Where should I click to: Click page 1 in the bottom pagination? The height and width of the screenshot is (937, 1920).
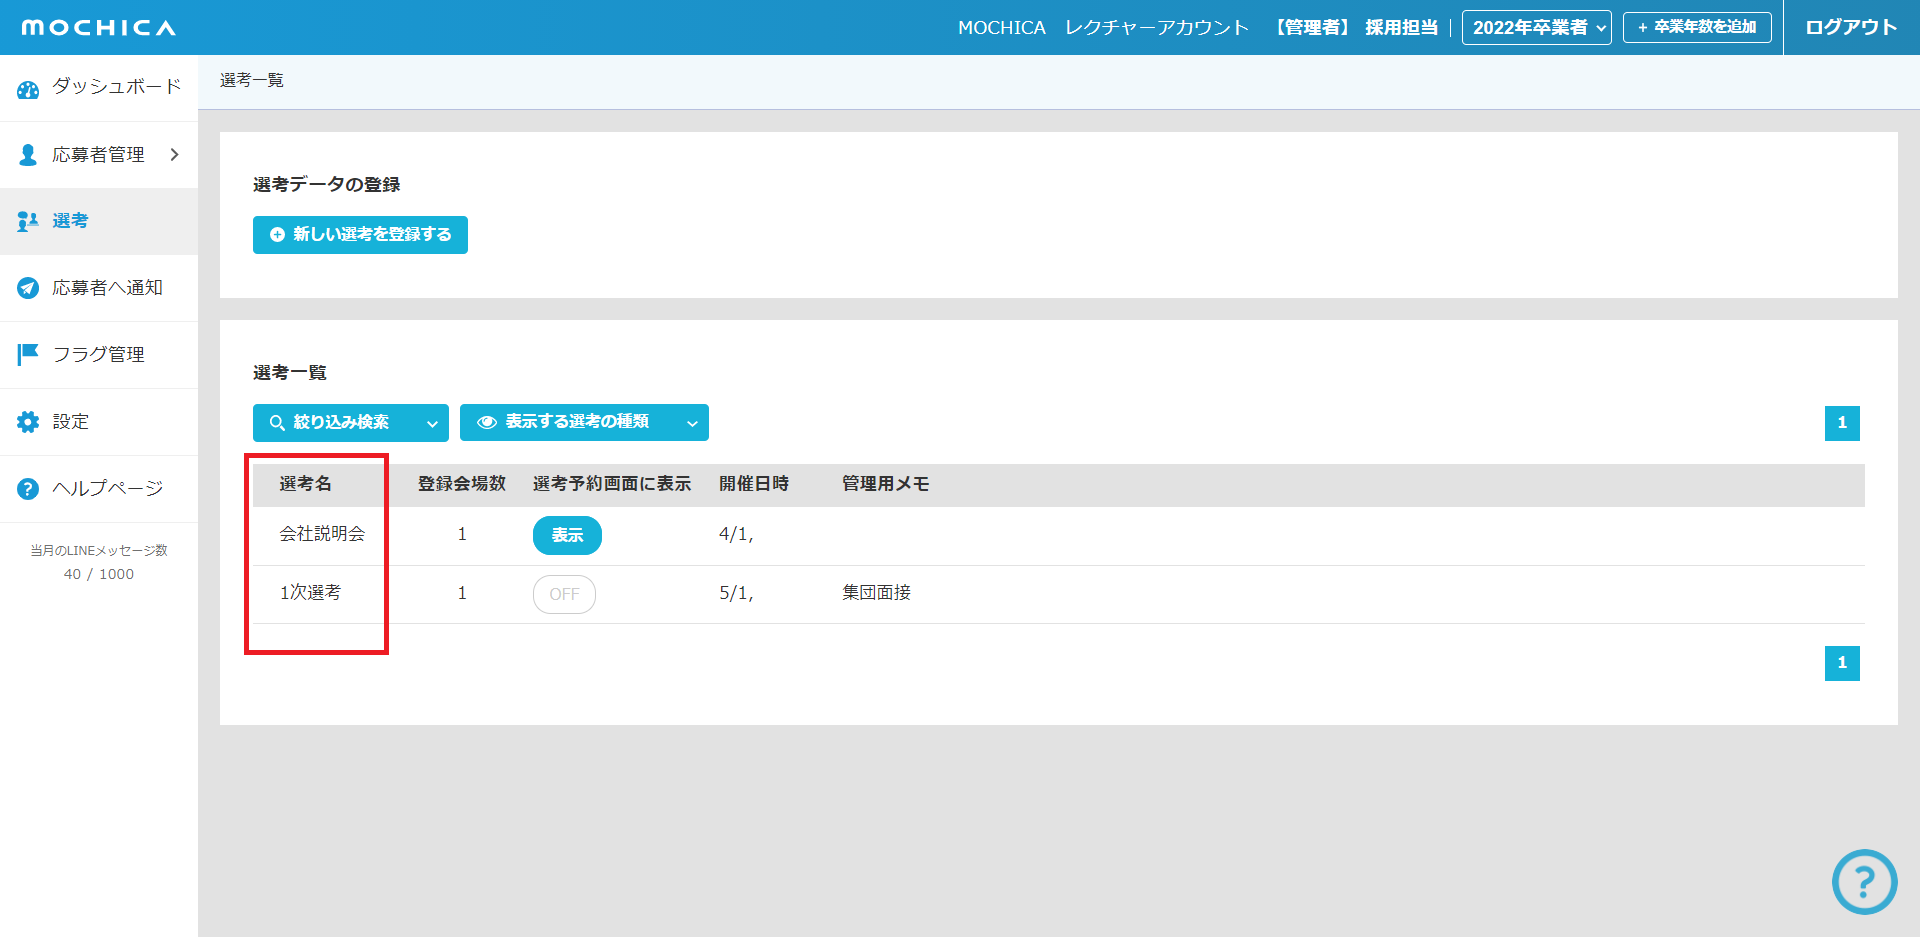[1842, 663]
